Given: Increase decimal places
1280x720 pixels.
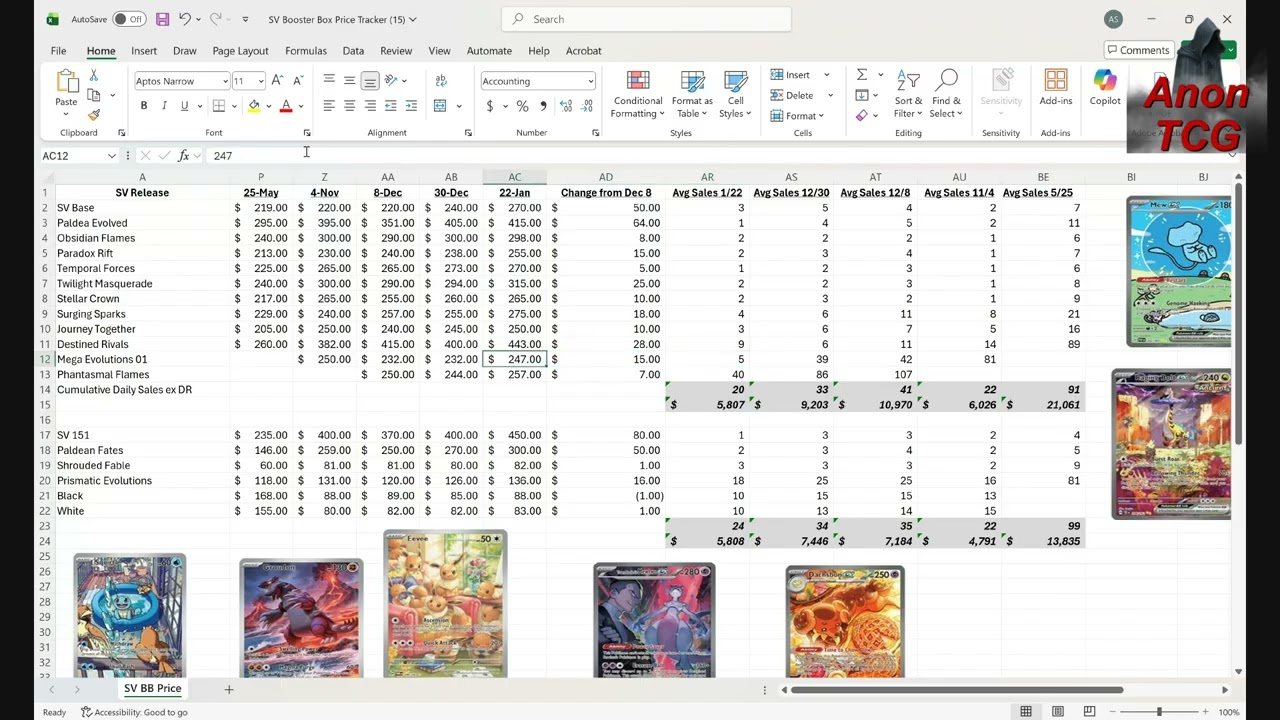Looking at the screenshot, I should tap(566, 106).
